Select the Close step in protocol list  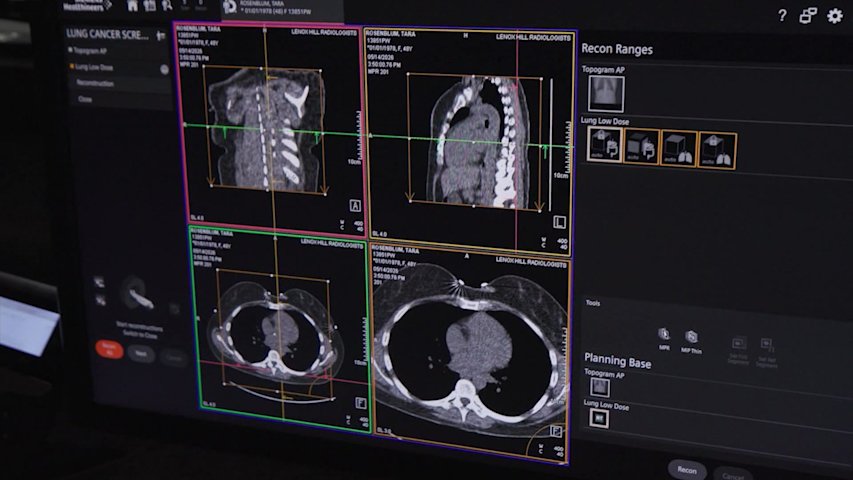pos(85,99)
